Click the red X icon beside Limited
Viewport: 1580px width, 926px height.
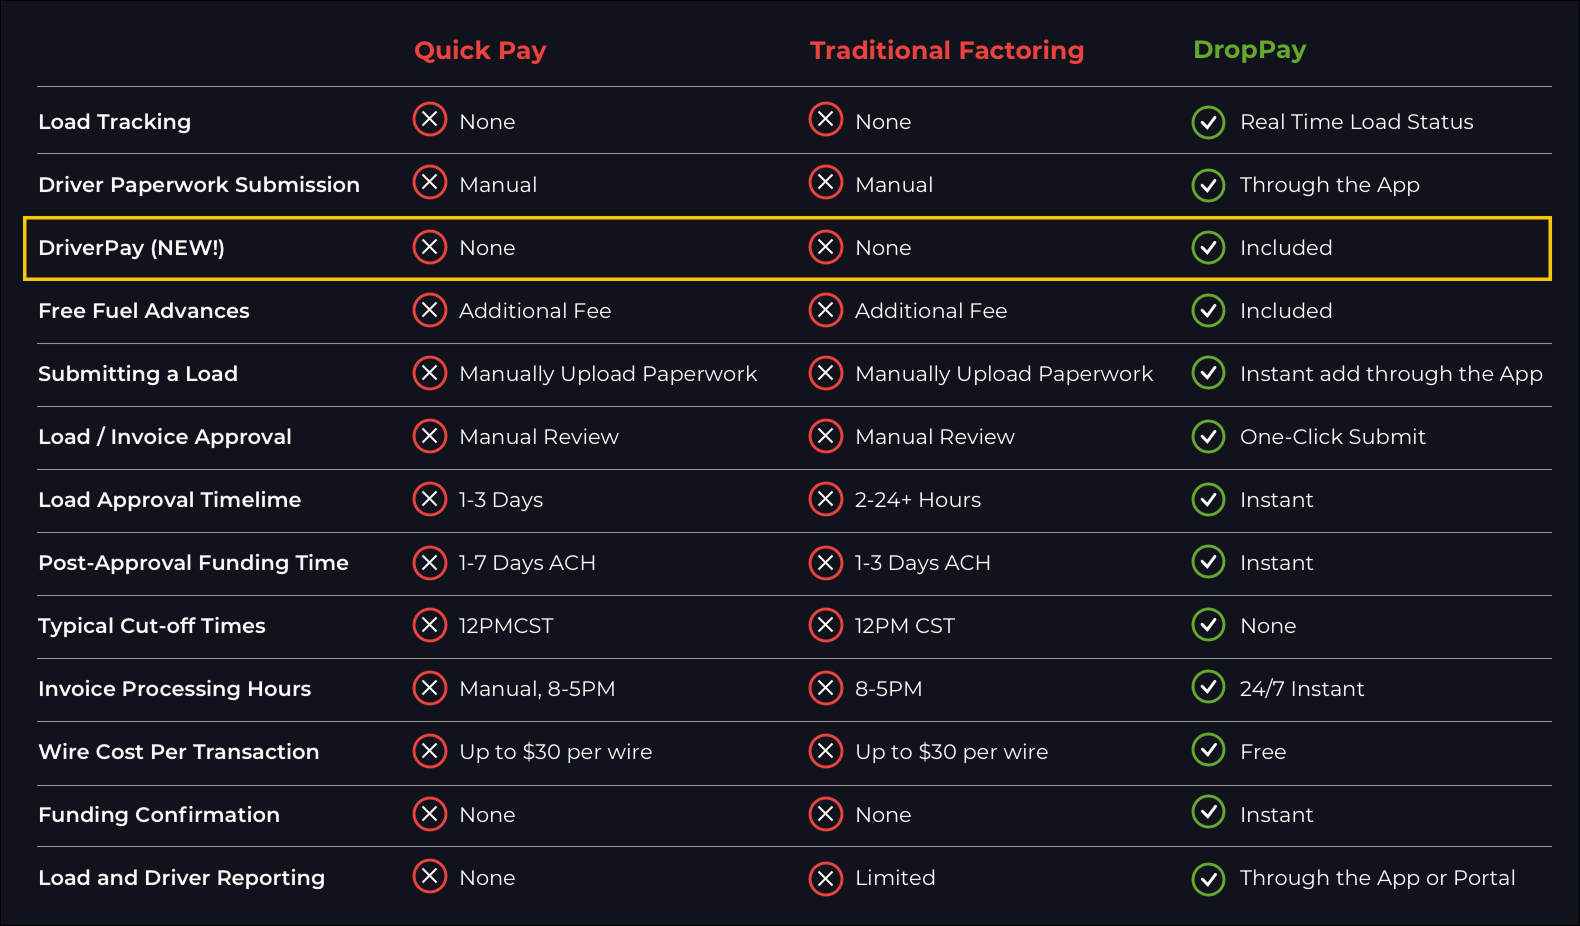coord(826,878)
